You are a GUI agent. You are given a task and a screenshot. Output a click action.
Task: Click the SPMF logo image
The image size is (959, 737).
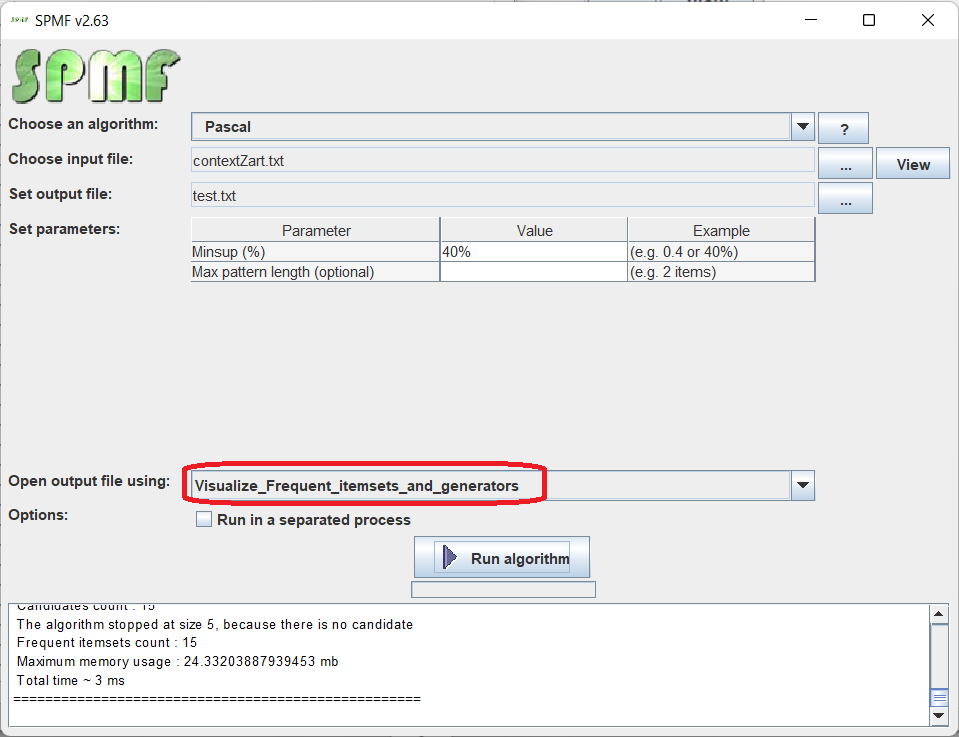coord(96,77)
